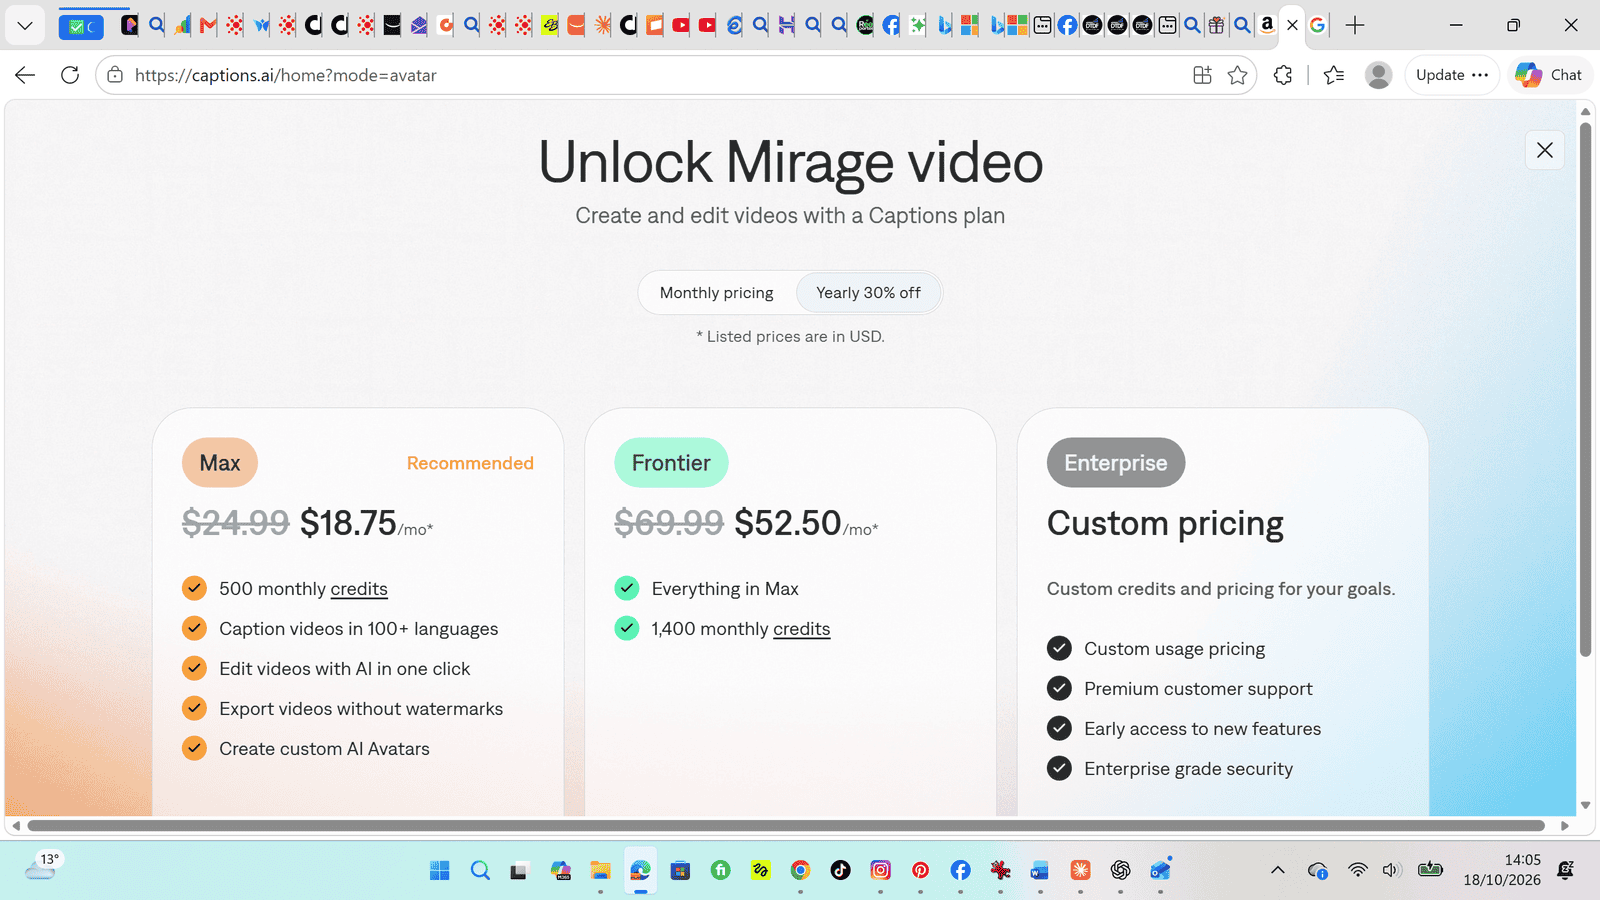Switch to Monthly pricing
The image size is (1600, 900).
717,293
